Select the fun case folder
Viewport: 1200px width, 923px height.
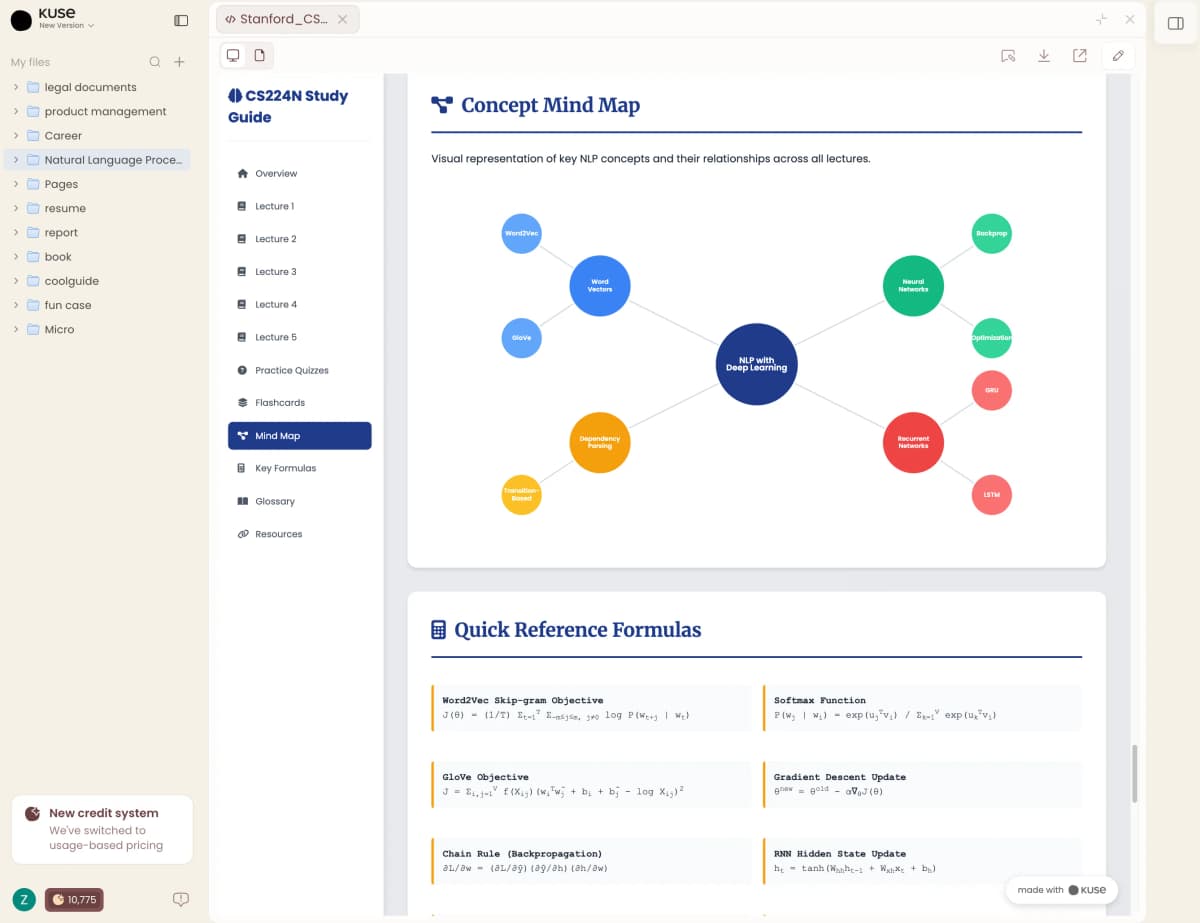97,305
